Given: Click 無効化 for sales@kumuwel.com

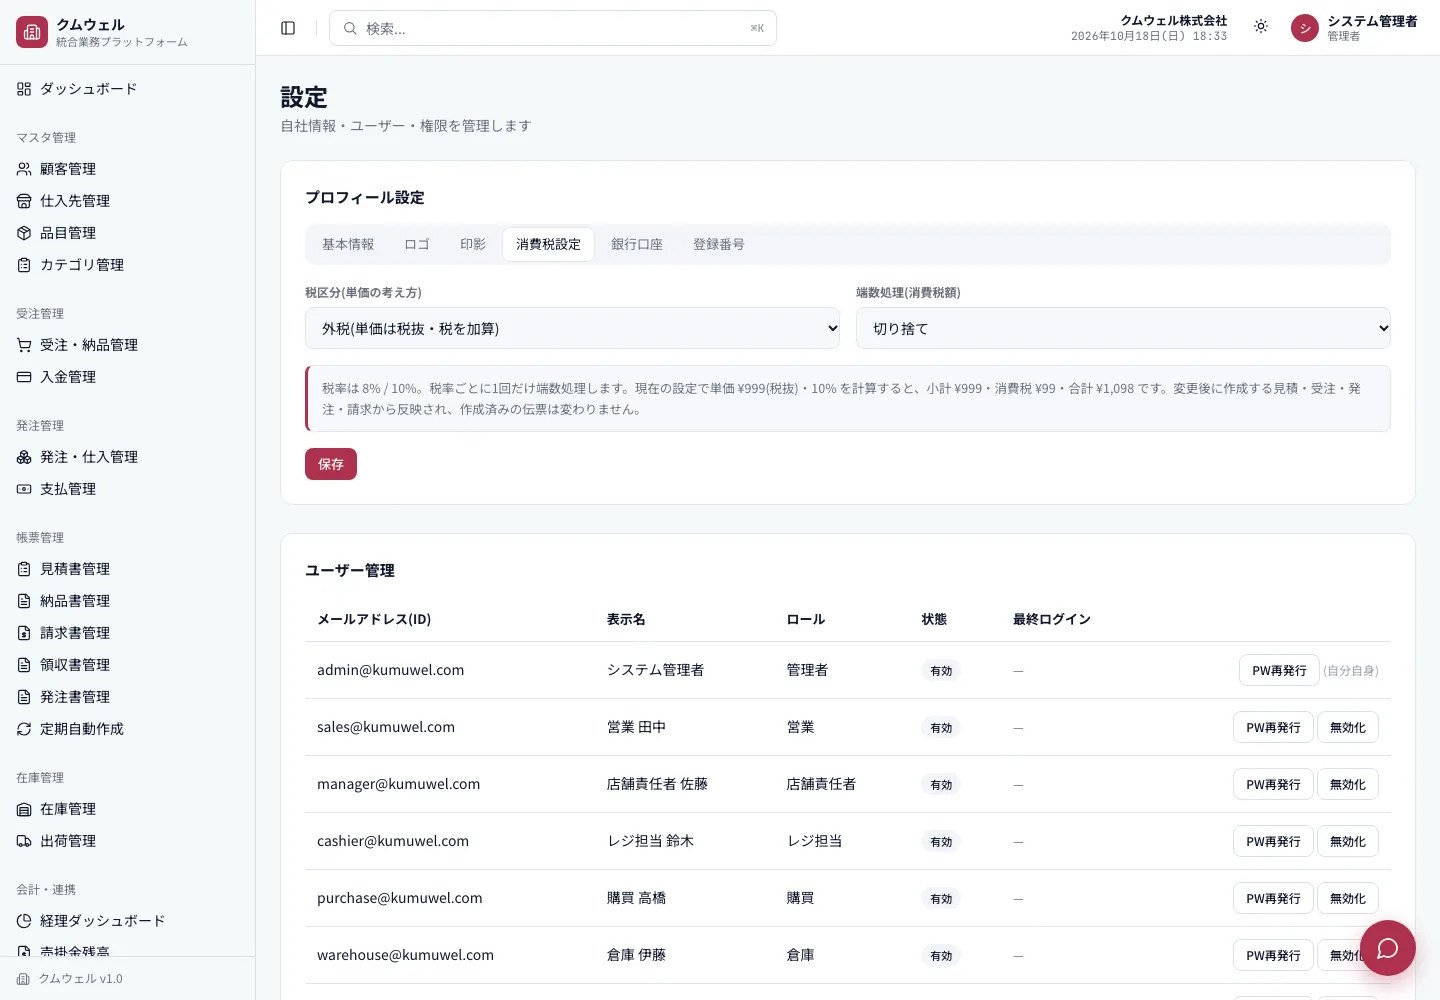Looking at the screenshot, I should tap(1348, 727).
